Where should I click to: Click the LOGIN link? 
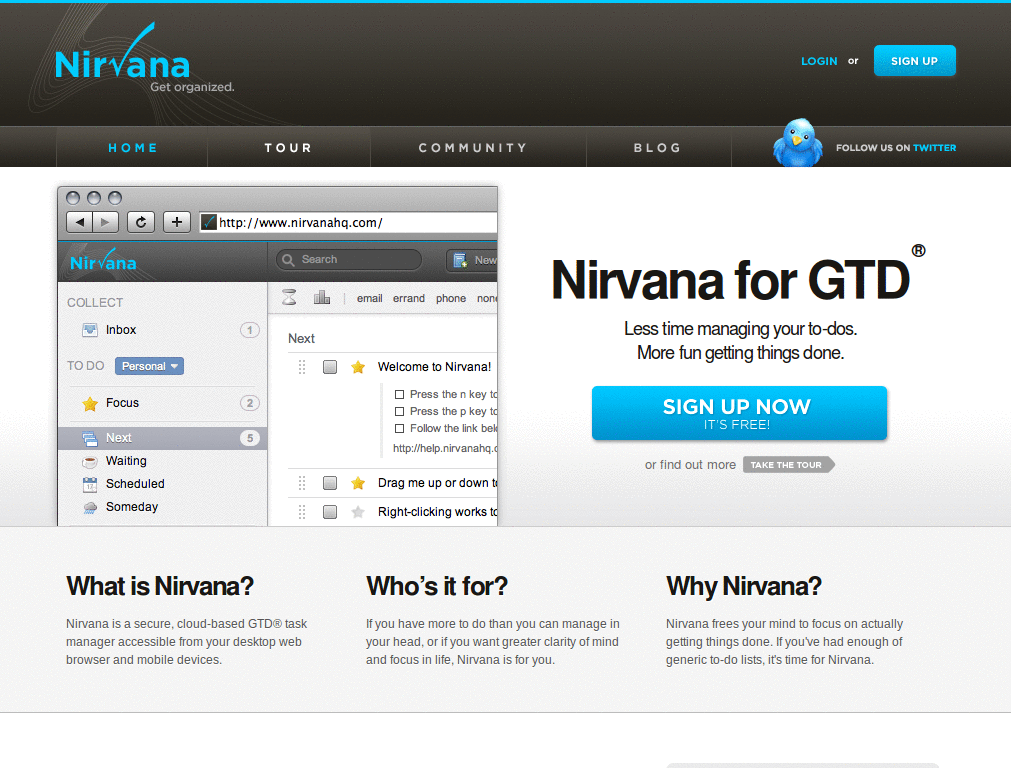tap(819, 61)
